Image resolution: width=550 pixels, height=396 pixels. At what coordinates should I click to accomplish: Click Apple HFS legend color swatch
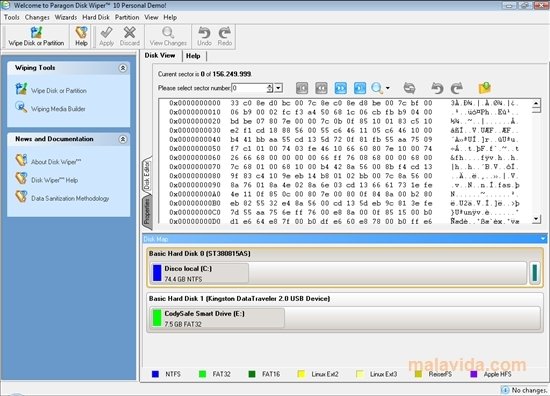(x=474, y=374)
